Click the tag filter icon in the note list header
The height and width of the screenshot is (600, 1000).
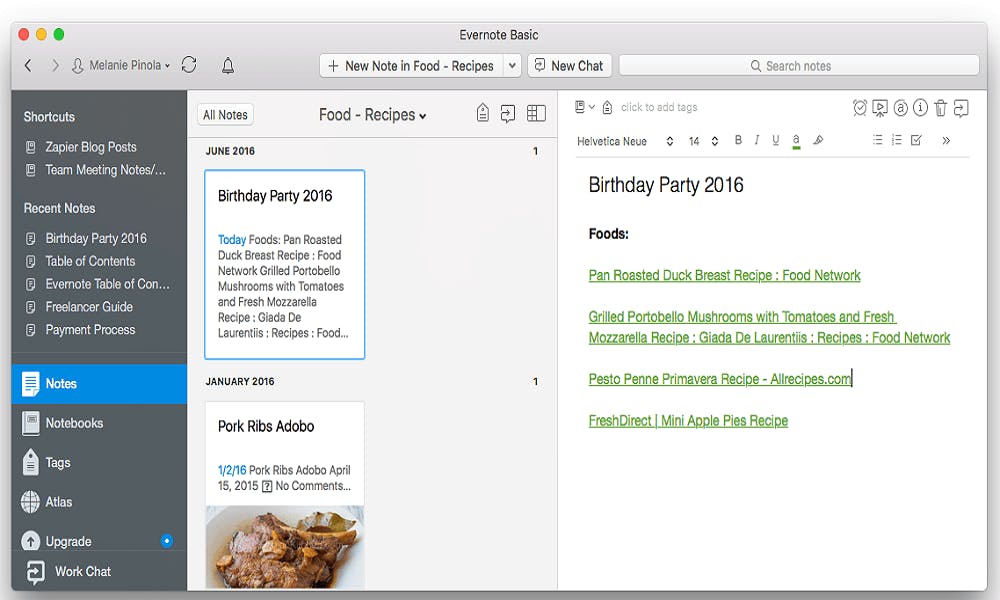(x=483, y=113)
